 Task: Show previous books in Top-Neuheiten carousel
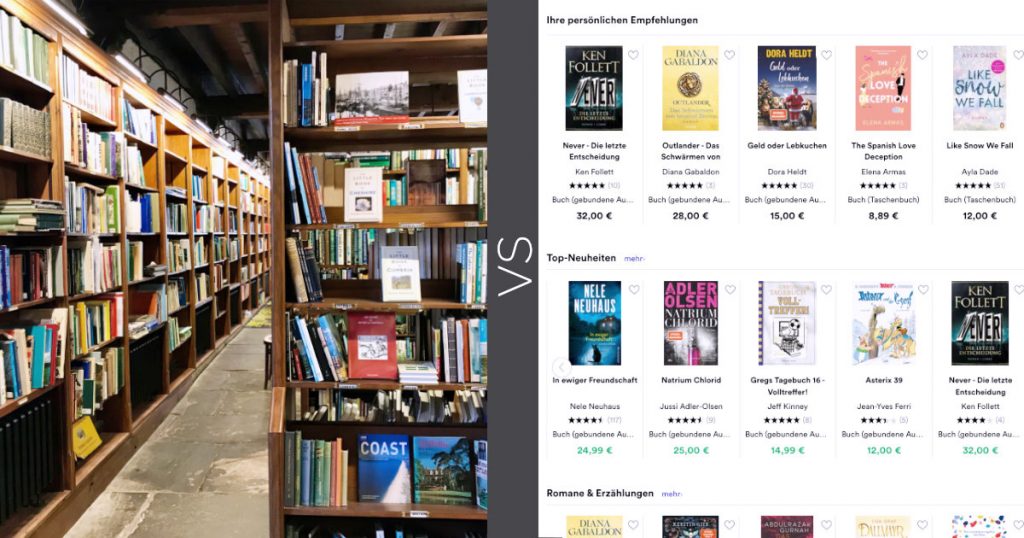tap(561, 366)
